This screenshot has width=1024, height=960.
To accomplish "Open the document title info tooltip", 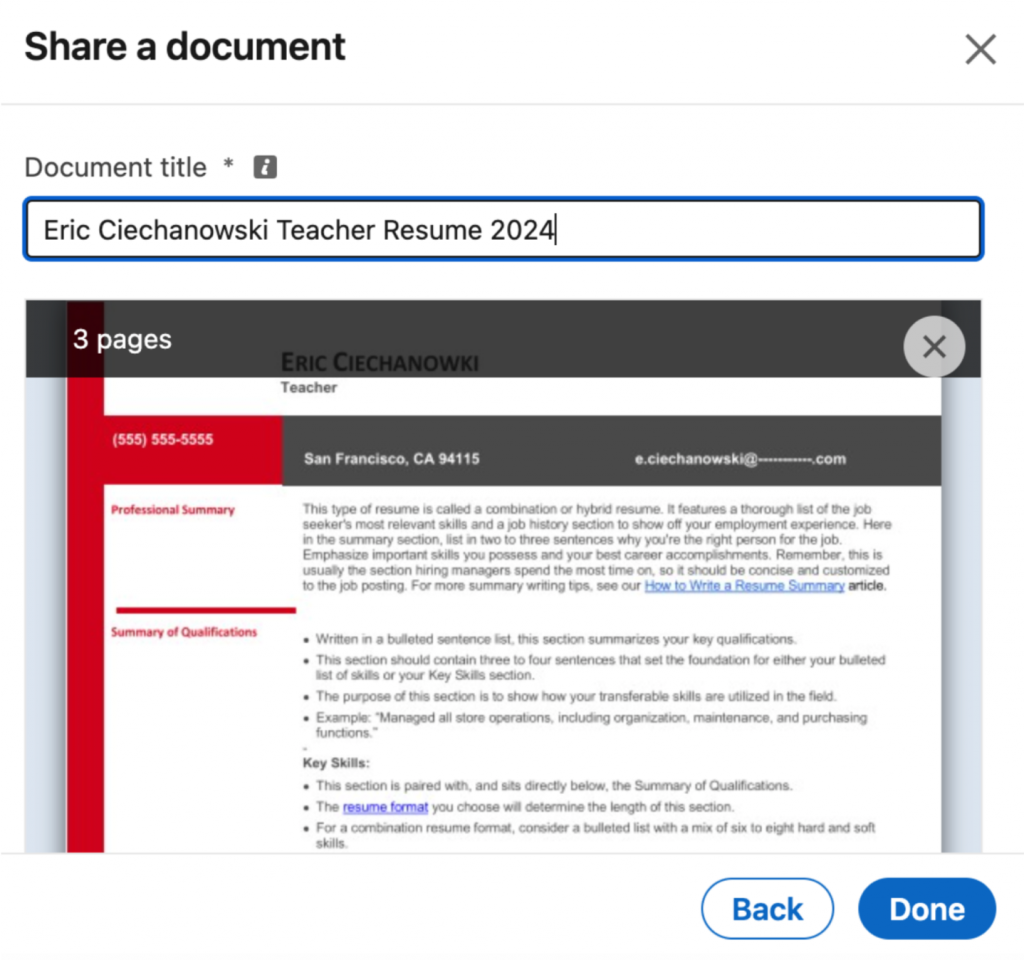I will (264, 167).
